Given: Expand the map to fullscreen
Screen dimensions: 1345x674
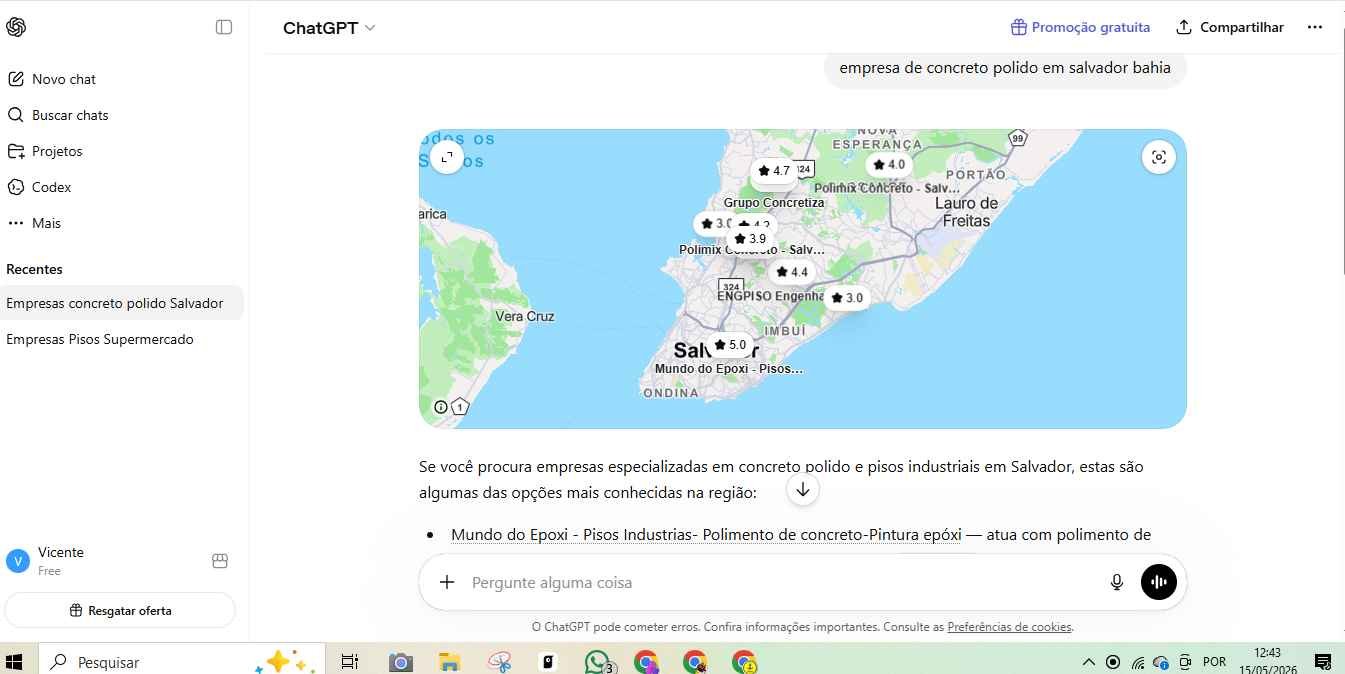Looking at the screenshot, I should (x=447, y=157).
